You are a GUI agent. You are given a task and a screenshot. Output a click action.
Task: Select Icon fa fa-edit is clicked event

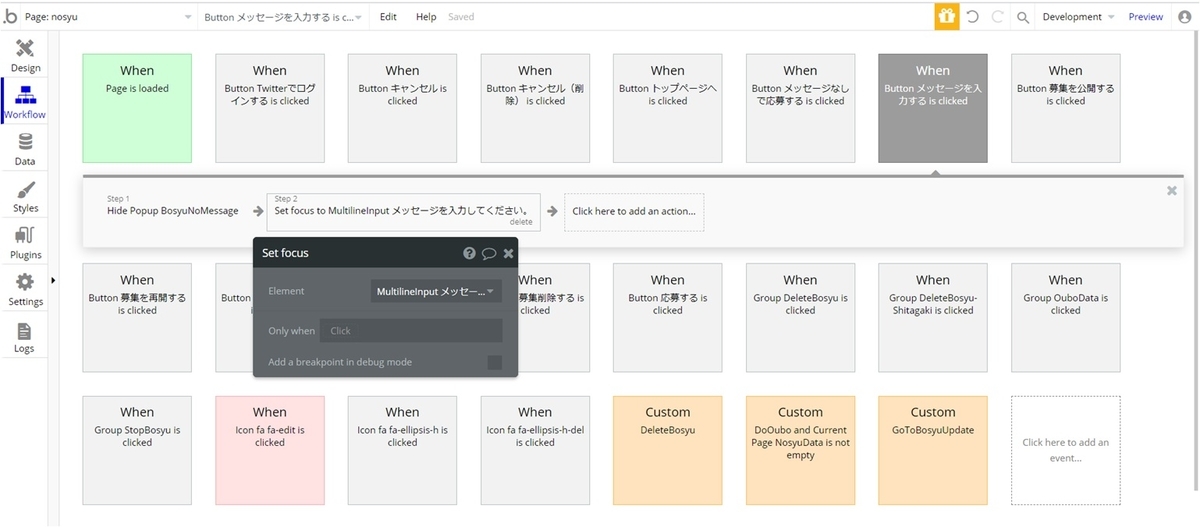click(270, 450)
